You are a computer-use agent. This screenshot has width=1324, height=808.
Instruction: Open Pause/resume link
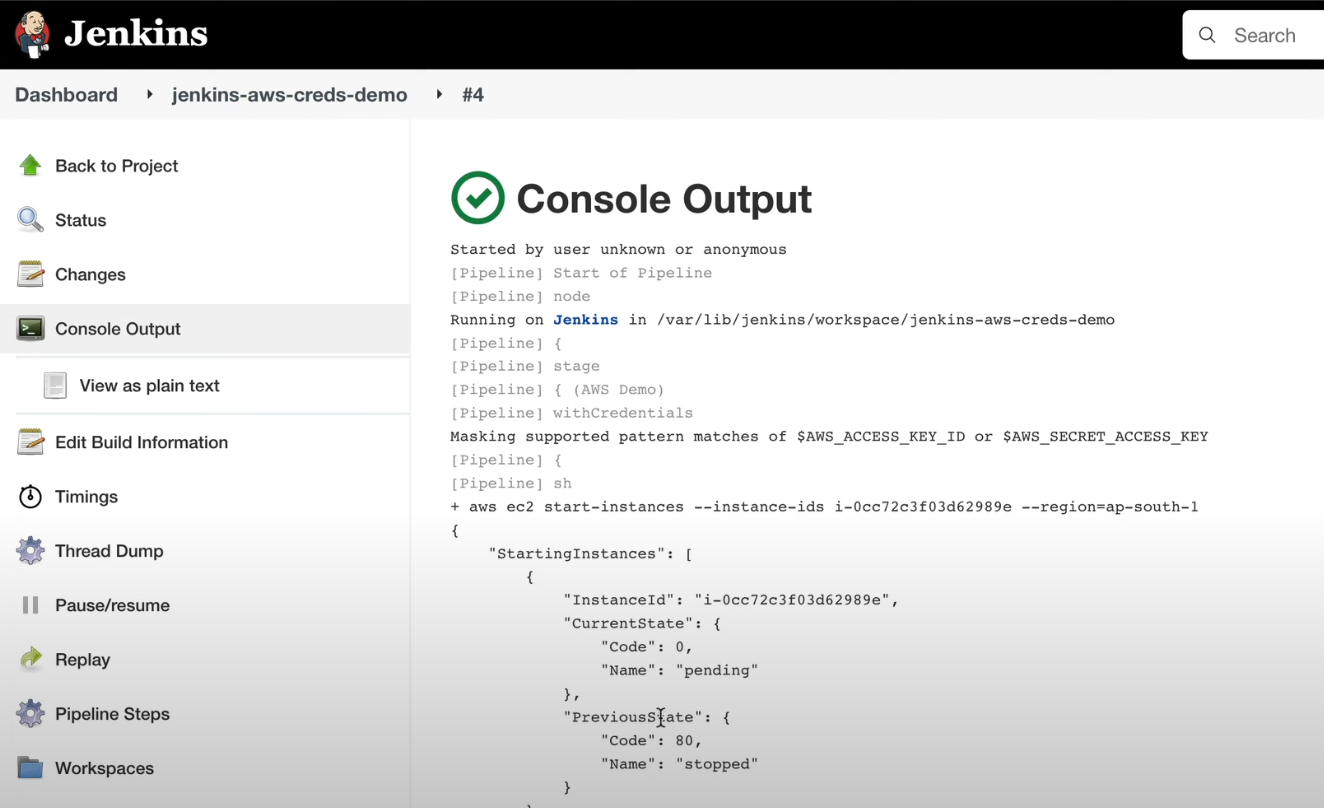coord(113,605)
